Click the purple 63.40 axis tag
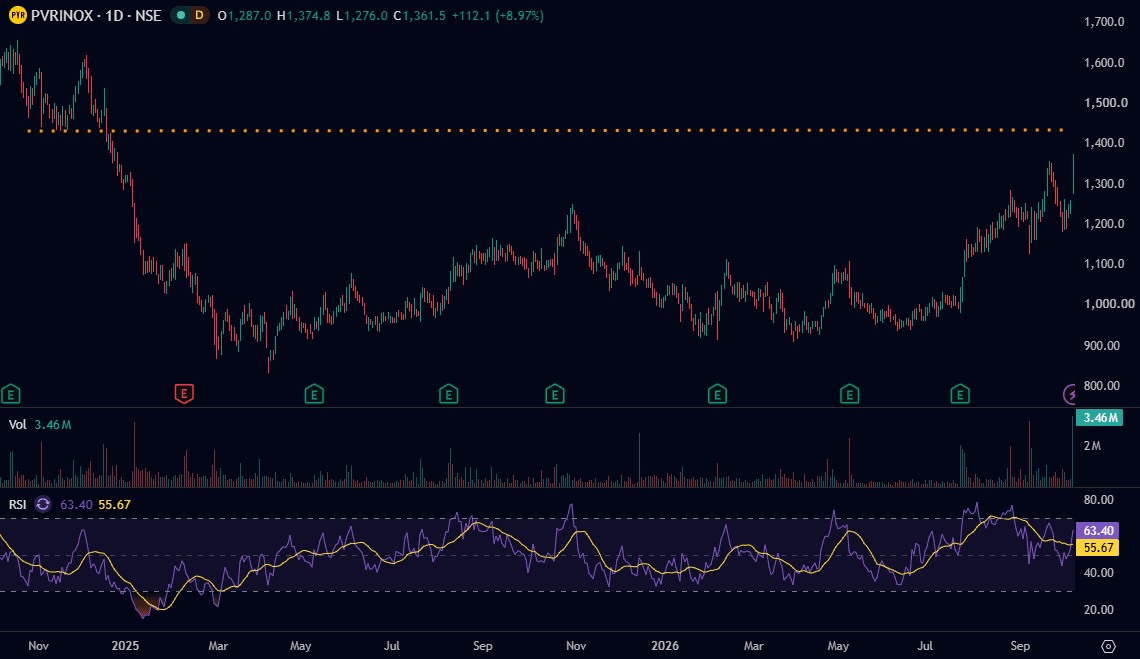 (x=1097, y=531)
